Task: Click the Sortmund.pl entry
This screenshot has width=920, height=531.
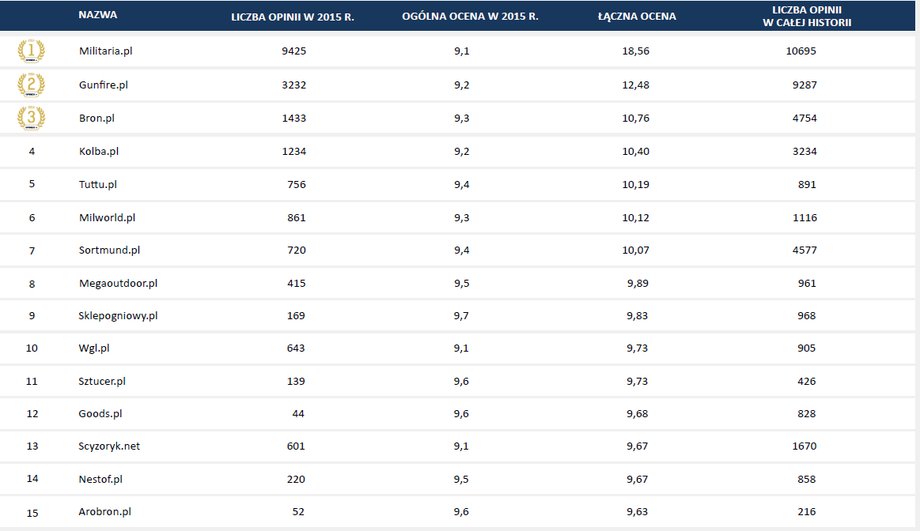Action: 109,250
